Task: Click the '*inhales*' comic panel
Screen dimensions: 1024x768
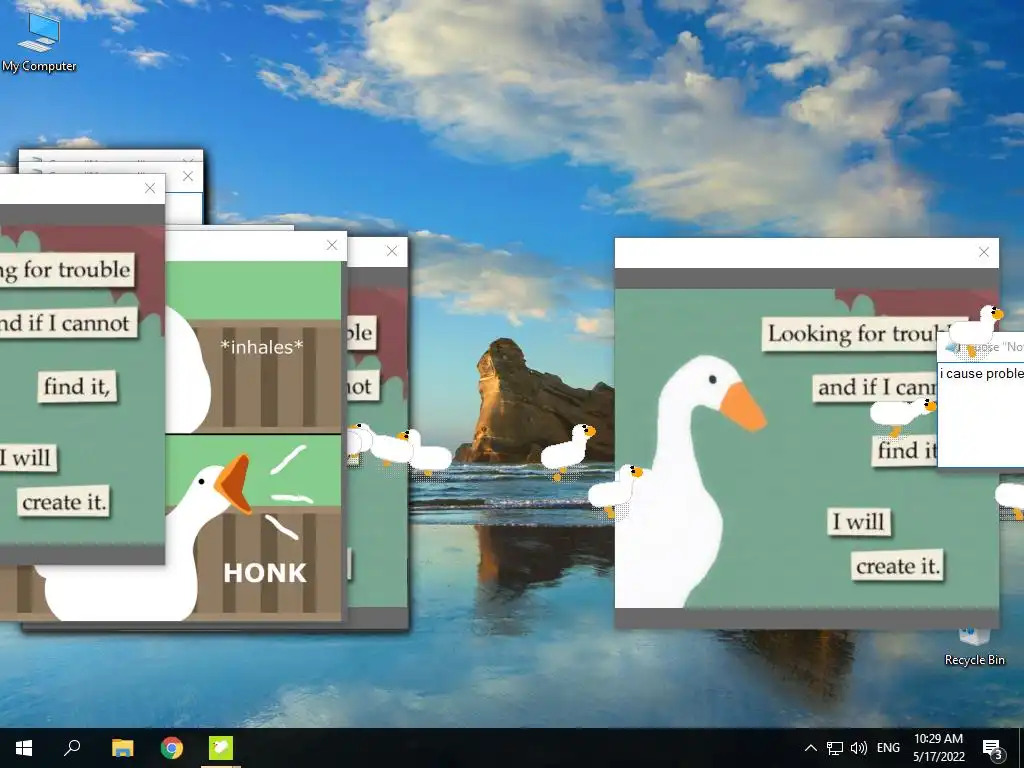Action: pyautogui.click(x=253, y=347)
